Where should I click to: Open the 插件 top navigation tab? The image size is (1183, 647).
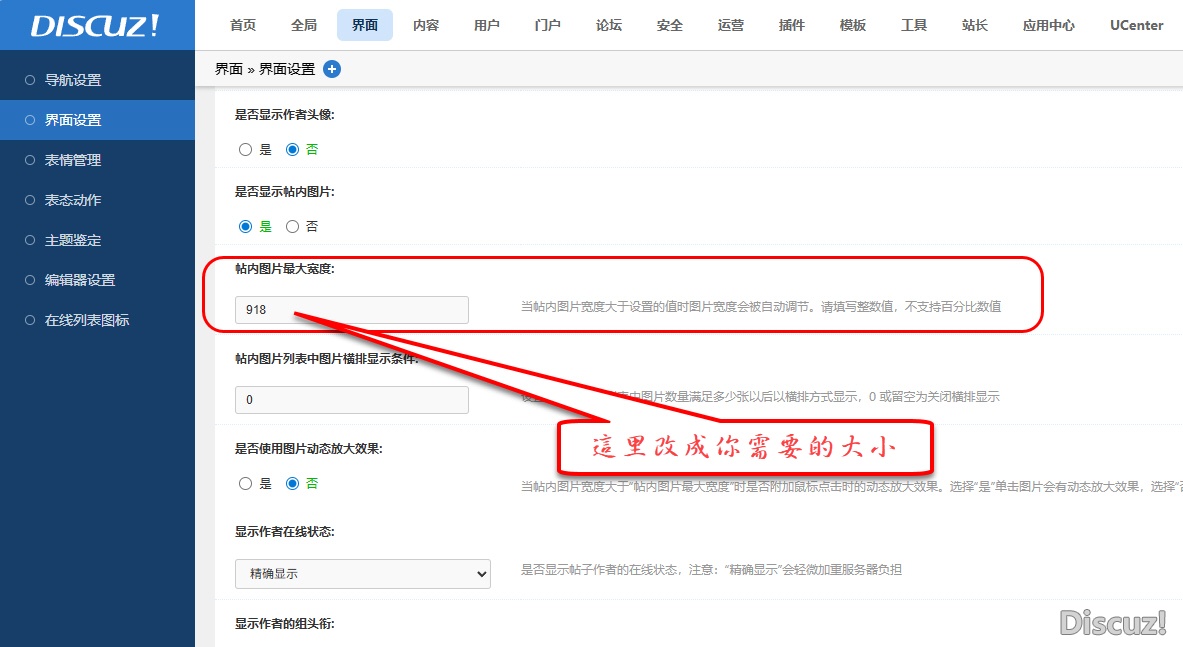point(791,25)
